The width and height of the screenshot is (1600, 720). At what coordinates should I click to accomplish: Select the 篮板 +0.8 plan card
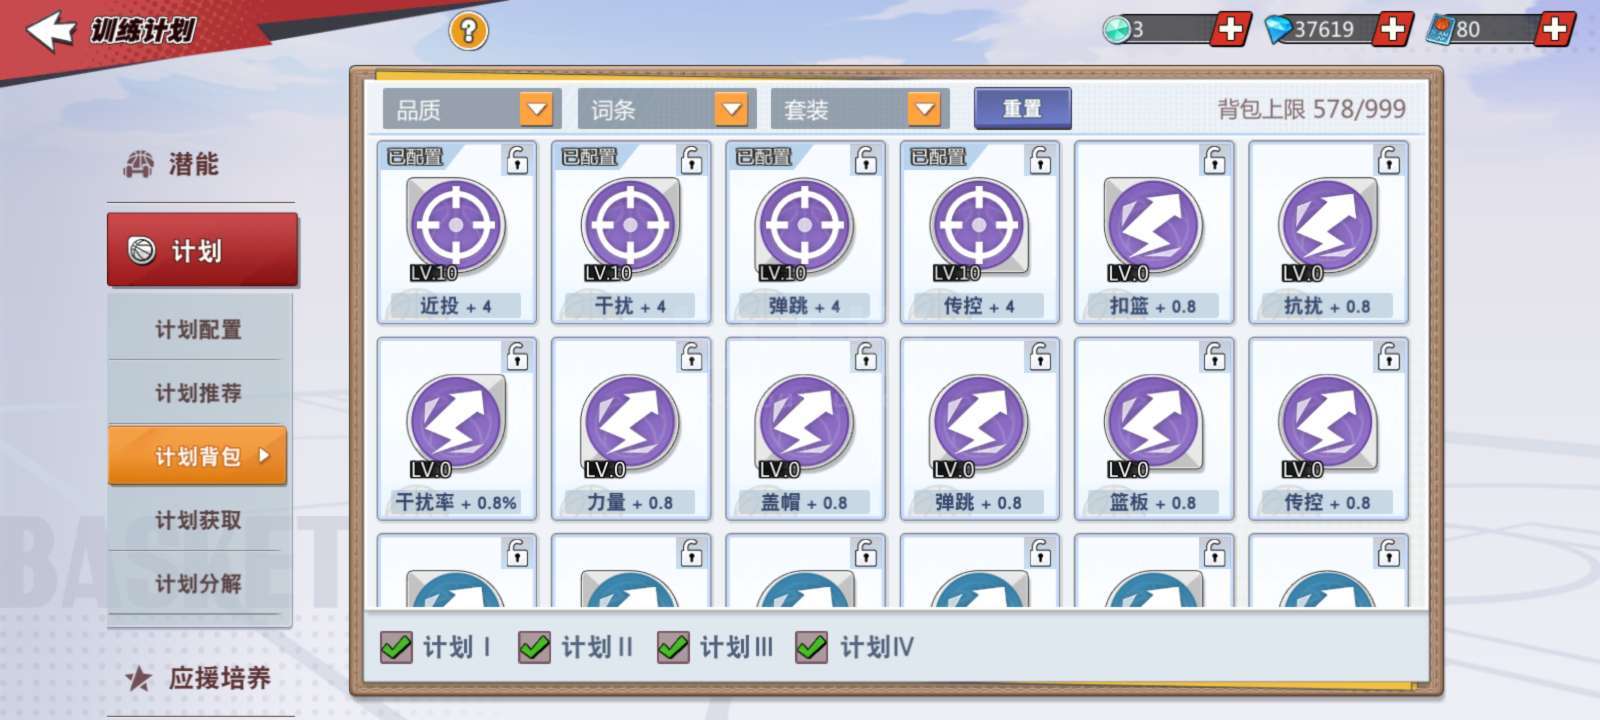click(x=1154, y=429)
